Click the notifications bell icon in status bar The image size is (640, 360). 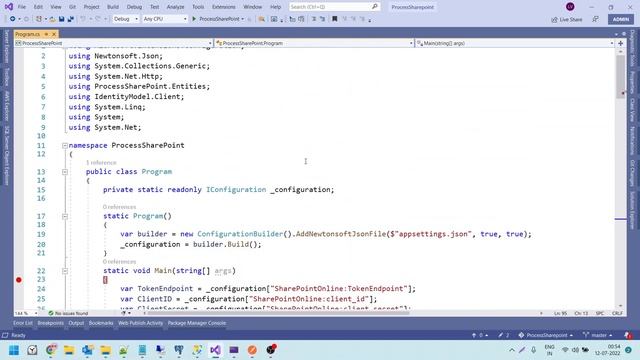click(x=628, y=335)
